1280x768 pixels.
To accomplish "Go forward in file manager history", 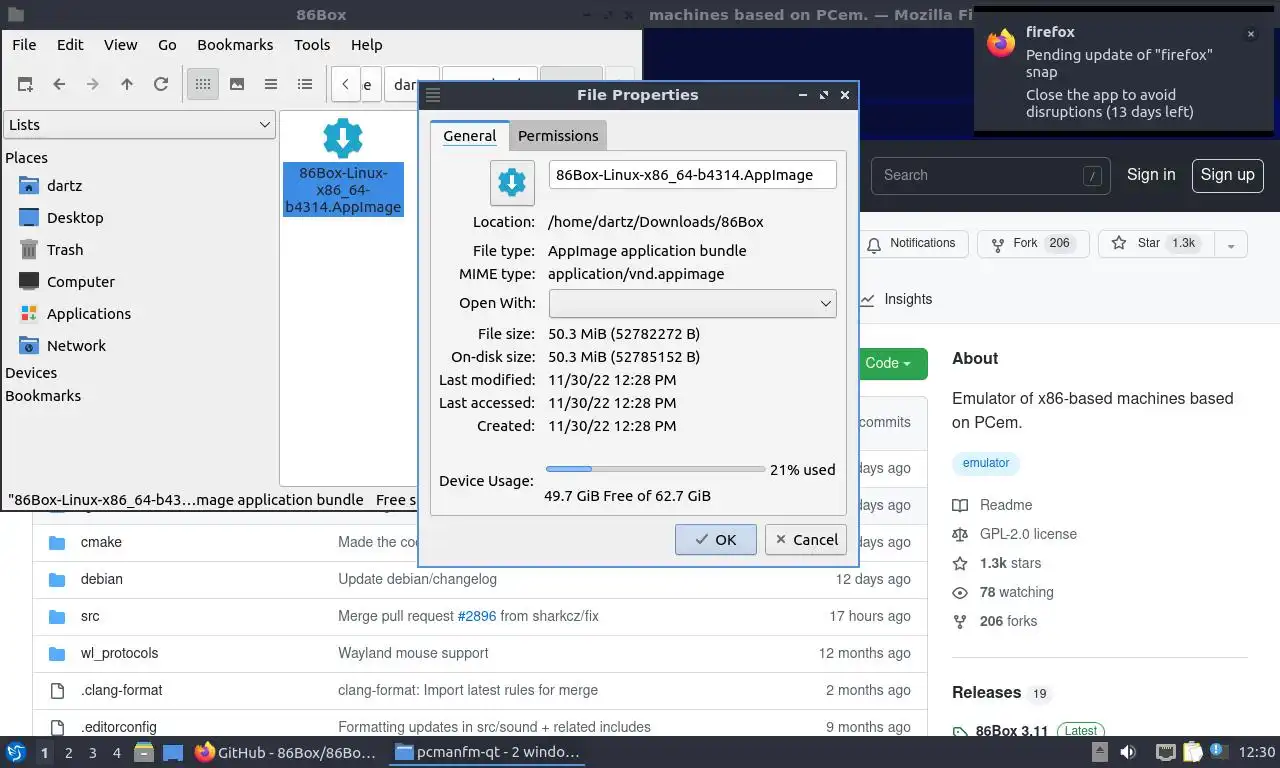I will (93, 84).
